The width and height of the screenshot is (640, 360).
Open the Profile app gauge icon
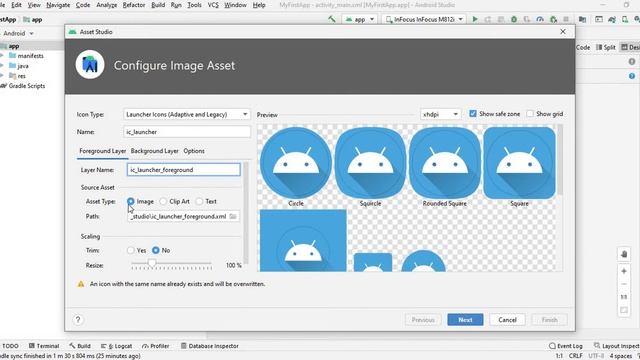point(540,19)
